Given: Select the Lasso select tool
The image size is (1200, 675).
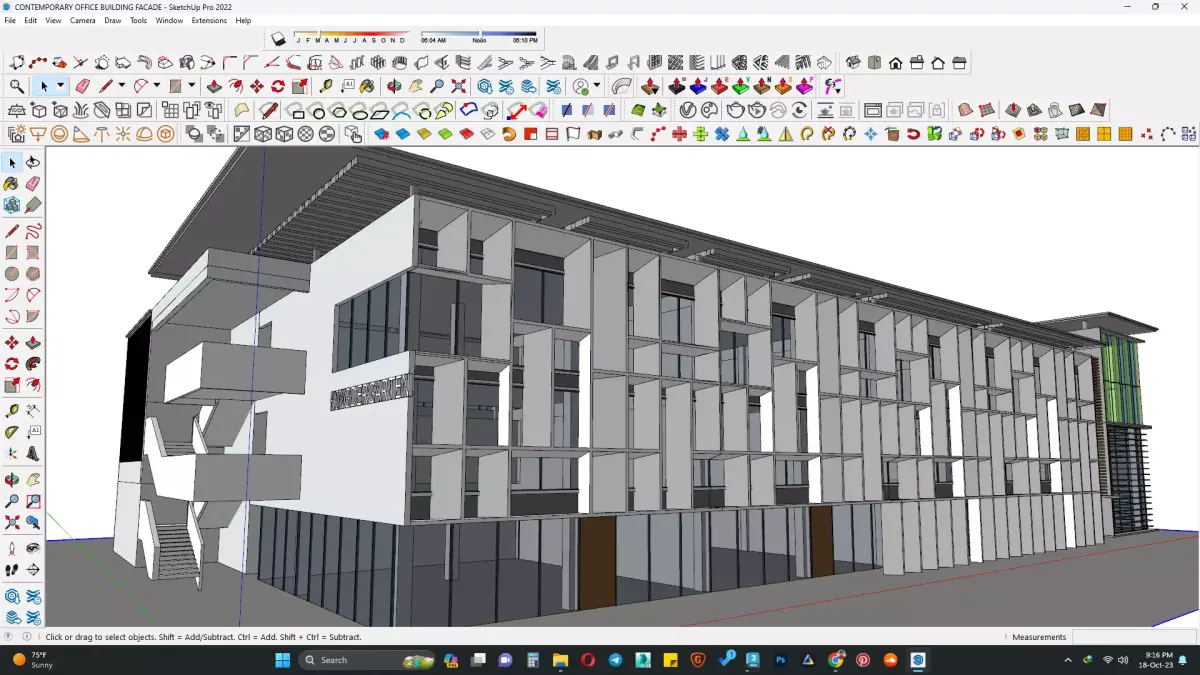Looking at the screenshot, I should tap(33, 163).
